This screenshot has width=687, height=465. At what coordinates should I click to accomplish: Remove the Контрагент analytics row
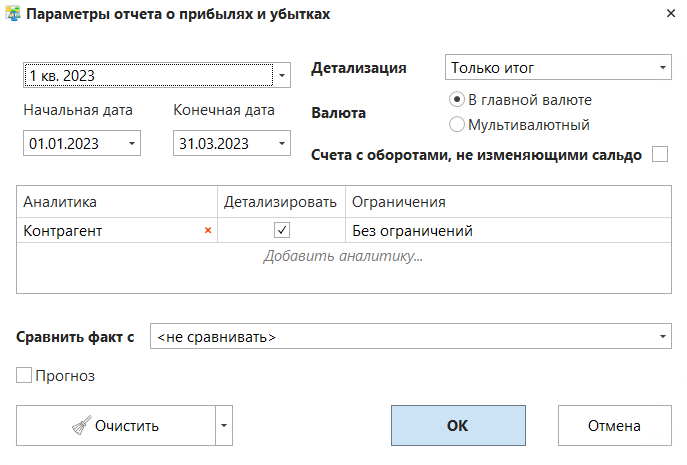(208, 231)
